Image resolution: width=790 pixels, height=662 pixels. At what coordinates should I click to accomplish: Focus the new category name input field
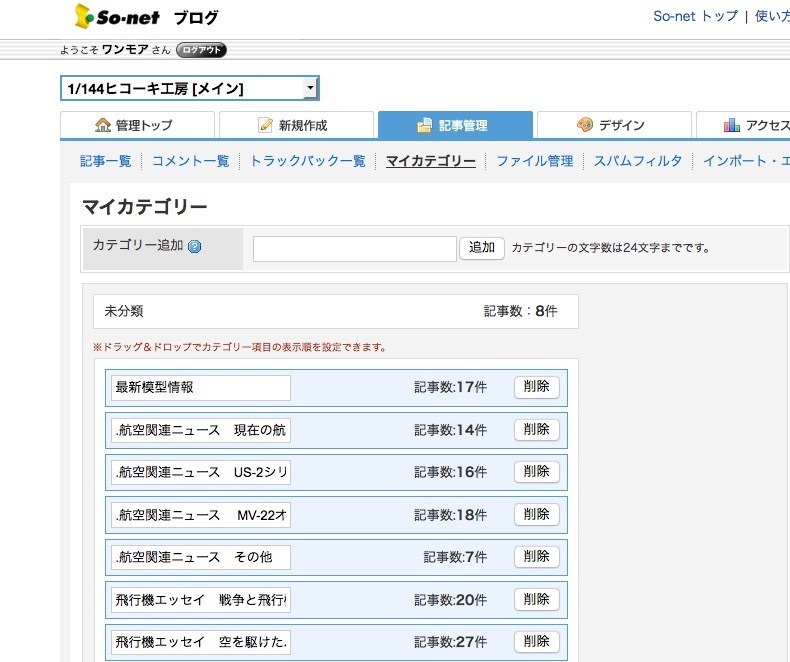coord(355,249)
